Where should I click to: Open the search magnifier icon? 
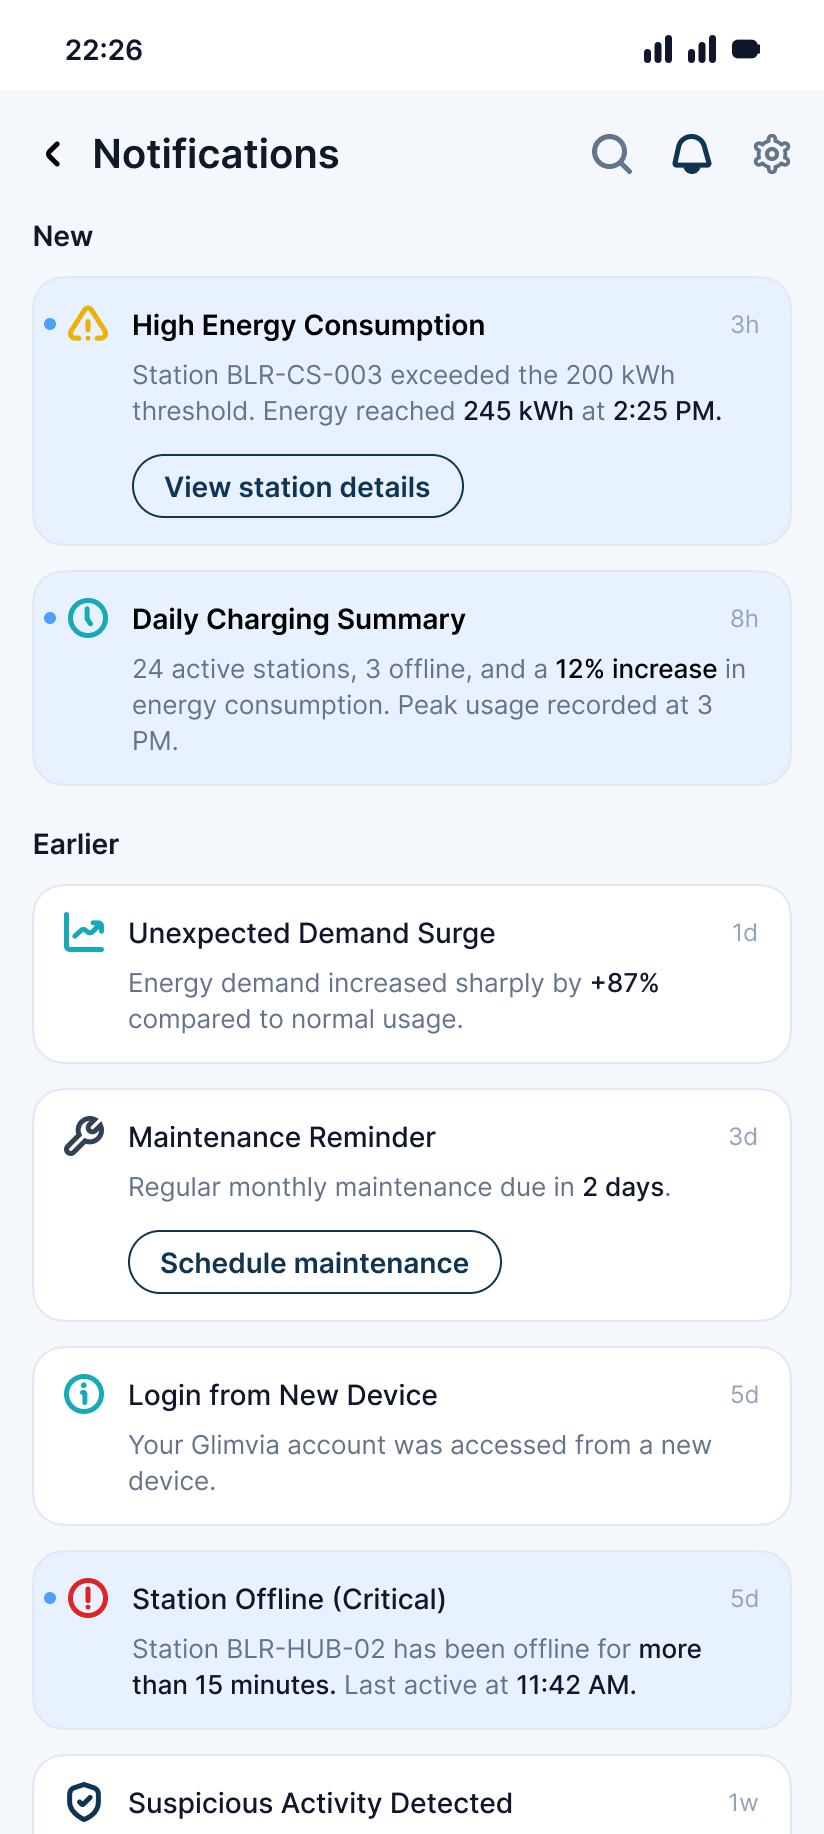pyautogui.click(x=611, y=154)
